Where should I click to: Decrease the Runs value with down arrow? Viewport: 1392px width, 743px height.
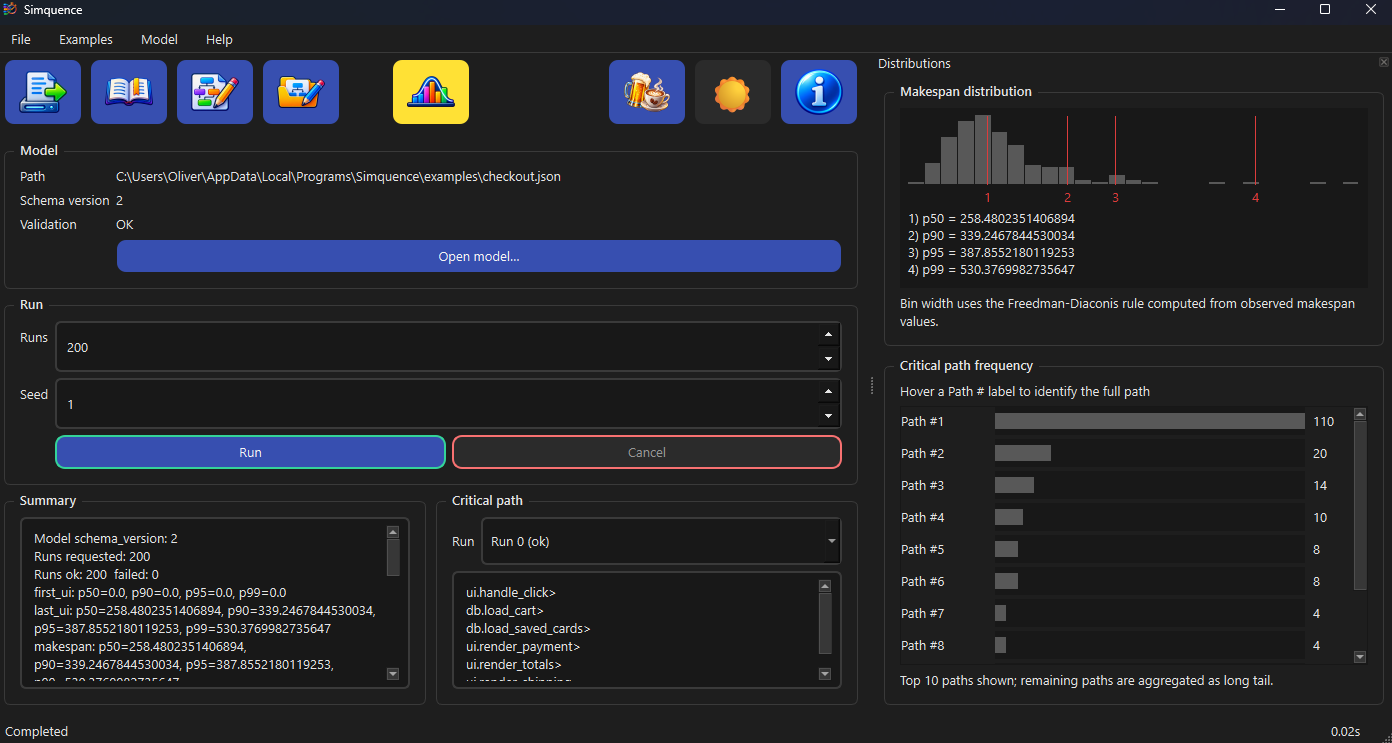click(x=828, y=359)
